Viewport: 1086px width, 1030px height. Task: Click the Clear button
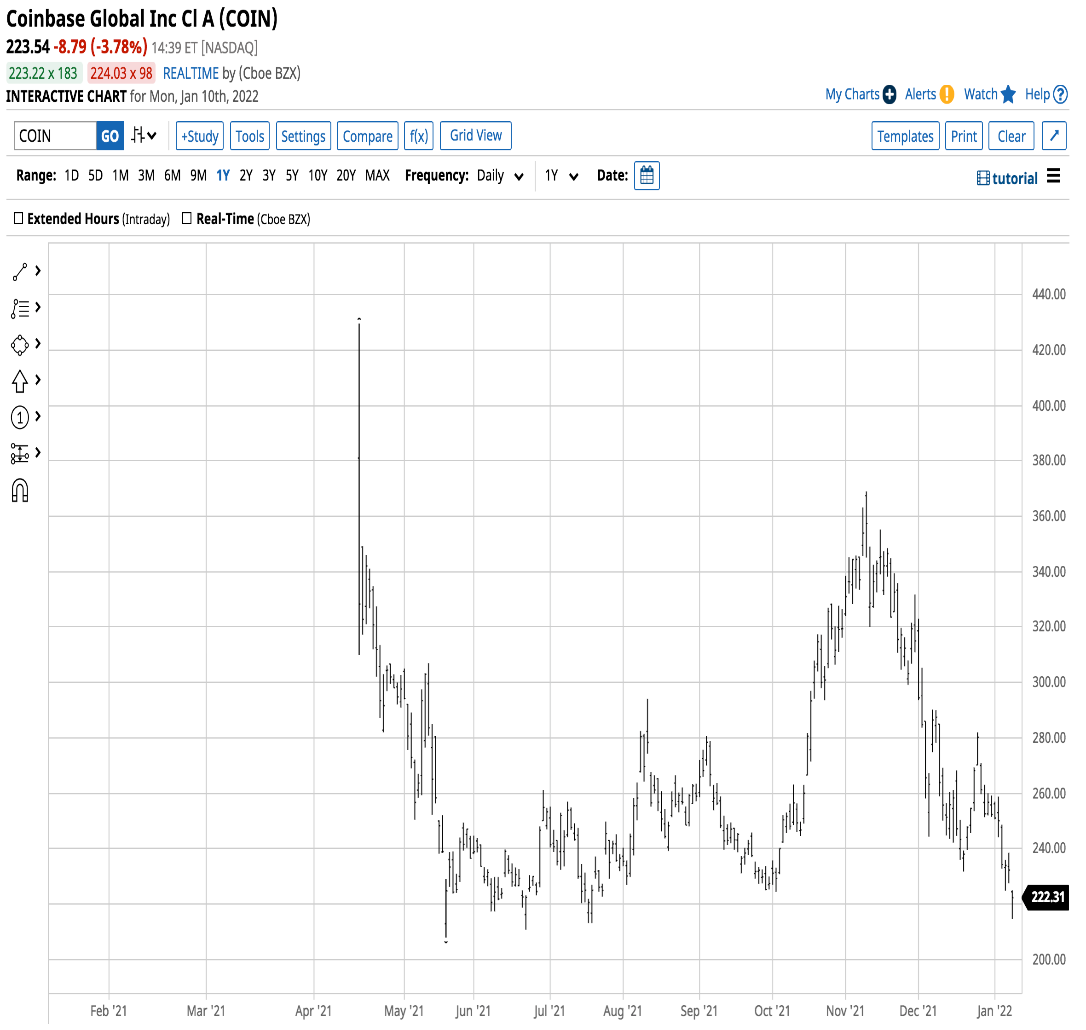[x=1012, y=136]
